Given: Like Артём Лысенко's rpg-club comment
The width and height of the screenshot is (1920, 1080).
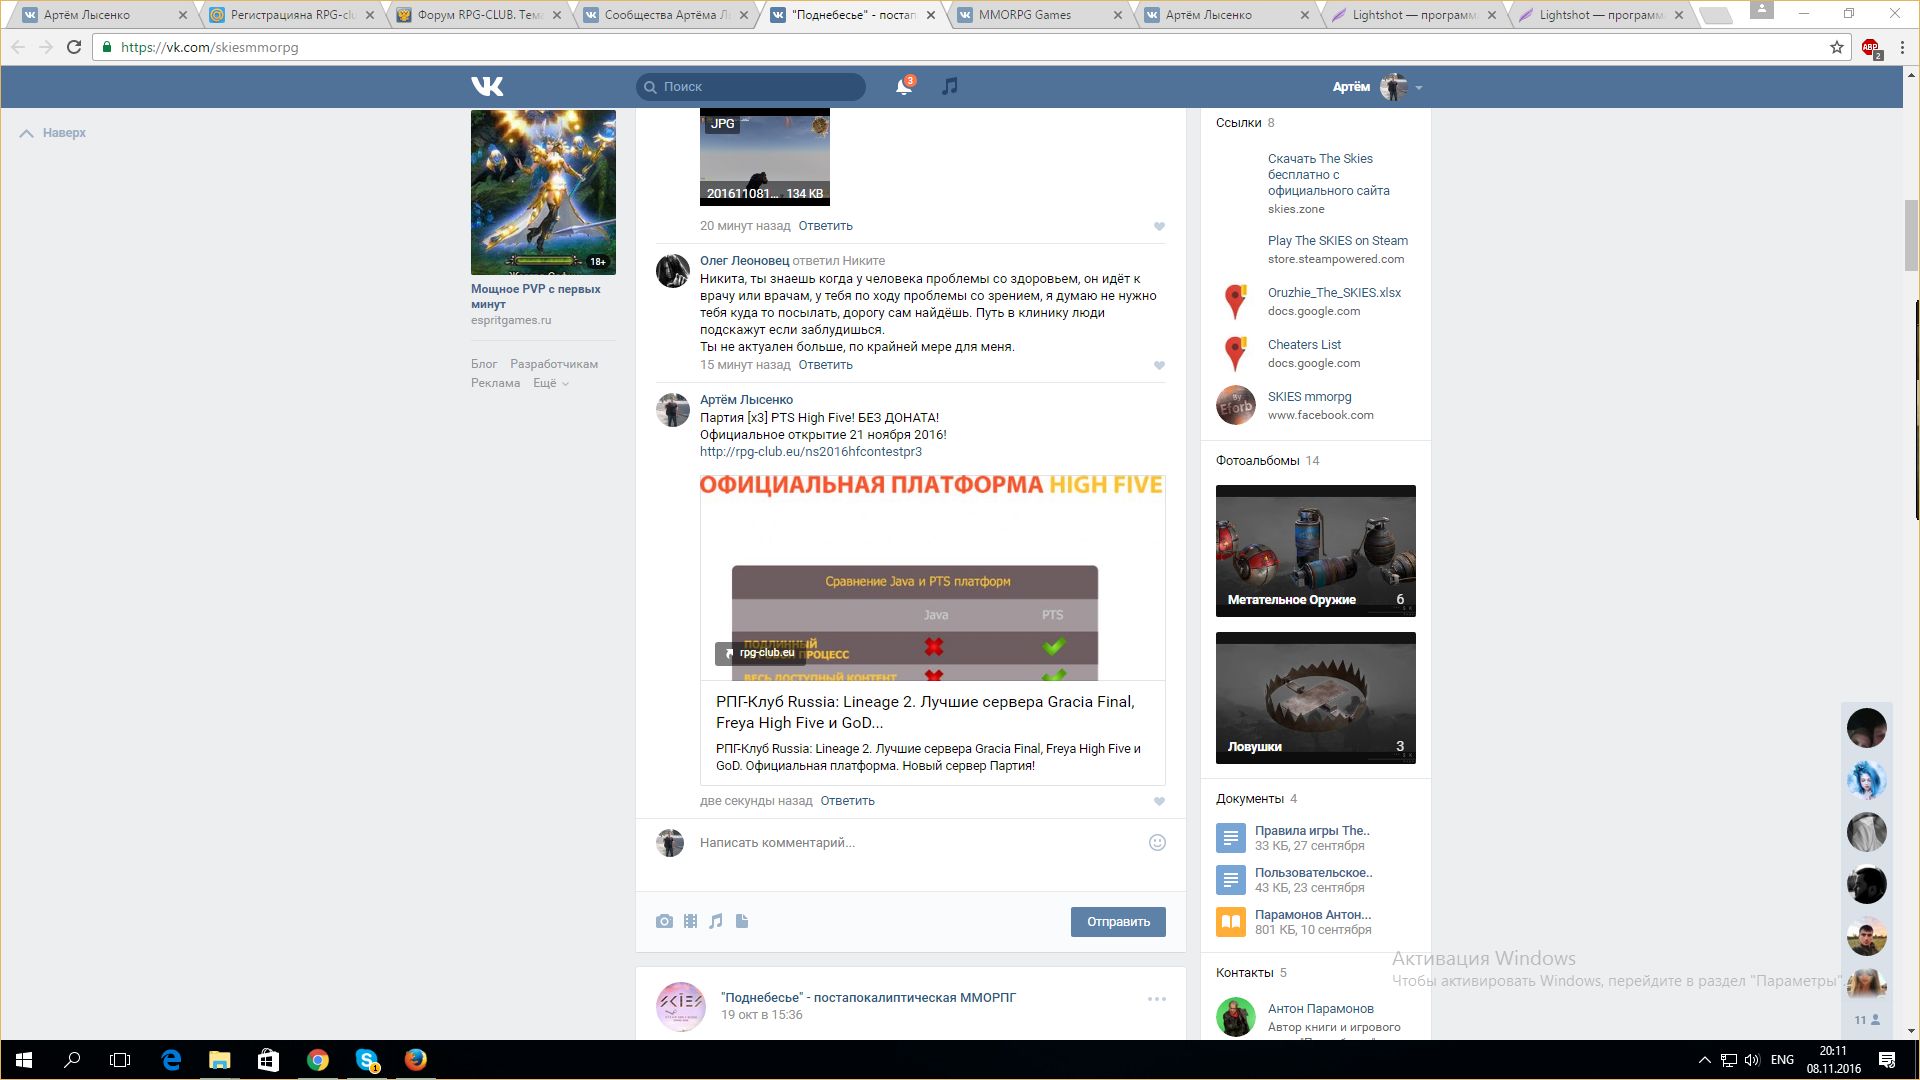Looking at the screenshot, I should [1159, 802].
